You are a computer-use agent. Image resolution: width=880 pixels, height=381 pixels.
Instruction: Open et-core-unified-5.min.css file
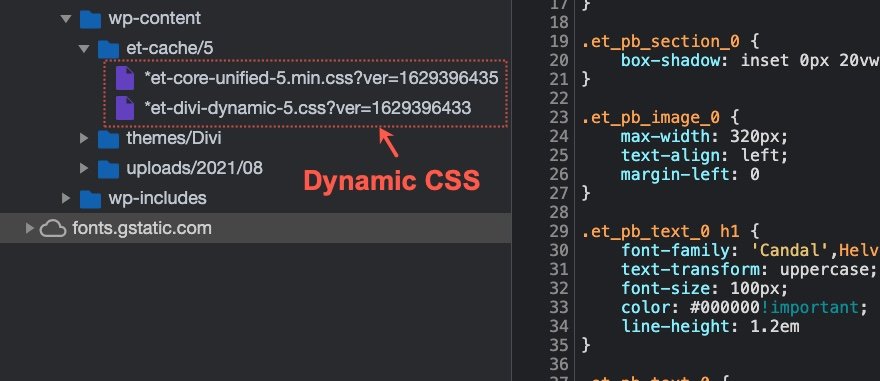pyautogui.click(x=321, y=78)
